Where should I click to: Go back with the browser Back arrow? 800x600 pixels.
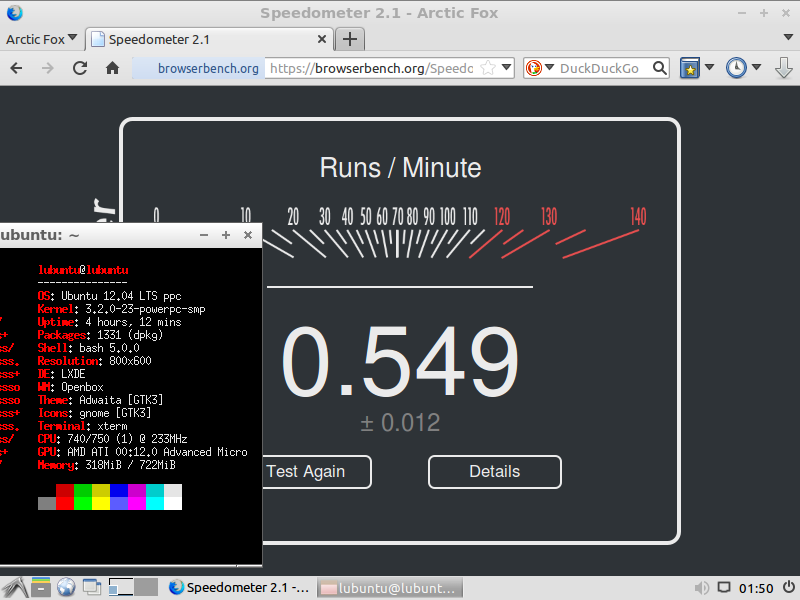(x=16, y=68)
